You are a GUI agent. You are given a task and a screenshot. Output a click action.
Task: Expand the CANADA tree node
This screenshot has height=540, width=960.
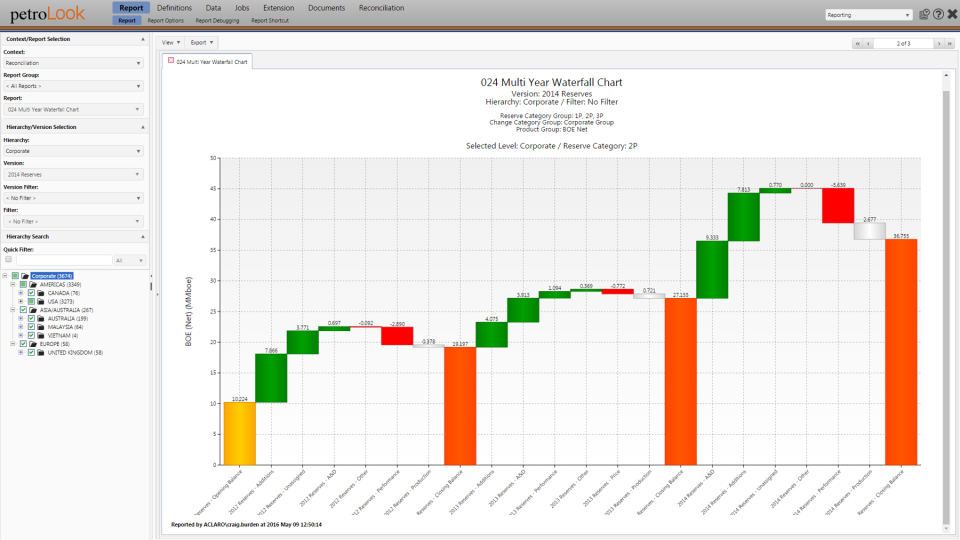coord(21,293)
